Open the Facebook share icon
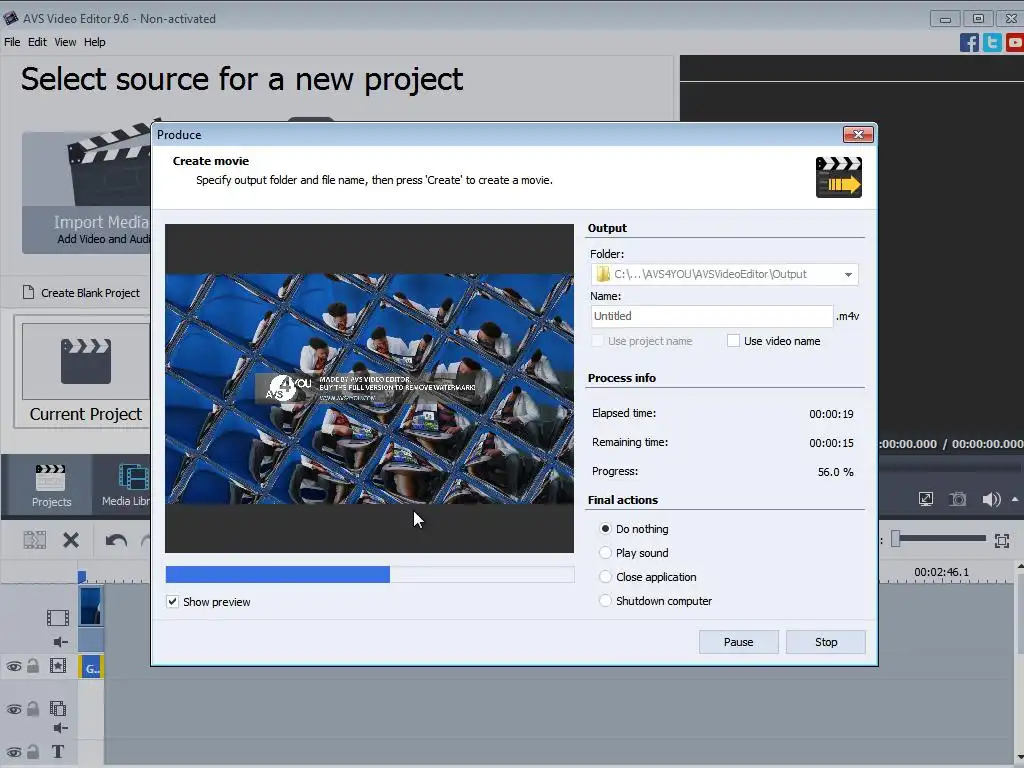 (969, 42)
